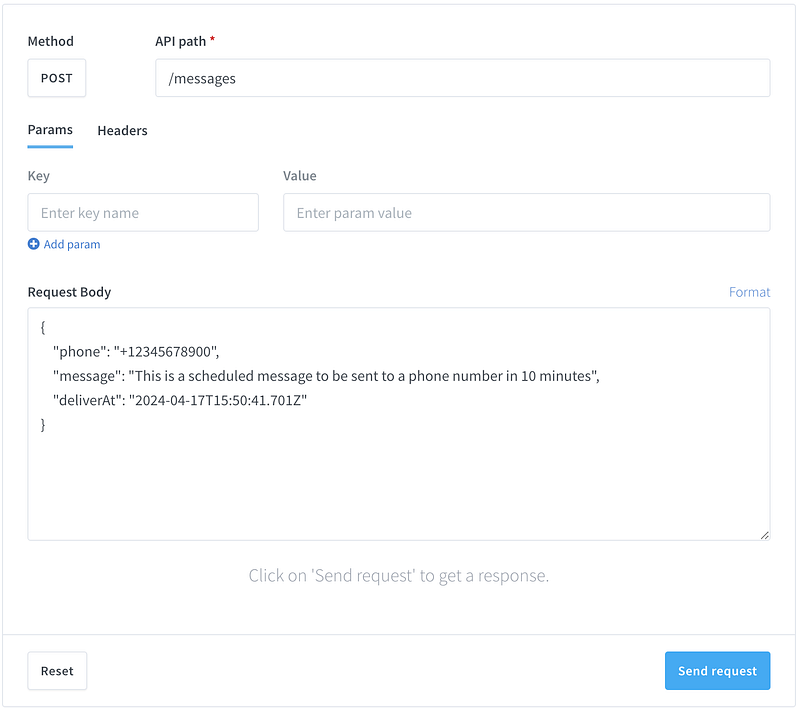Place cursor on the "message" line in body
This screenshot has height=710, width=800.
coord(326,376)
